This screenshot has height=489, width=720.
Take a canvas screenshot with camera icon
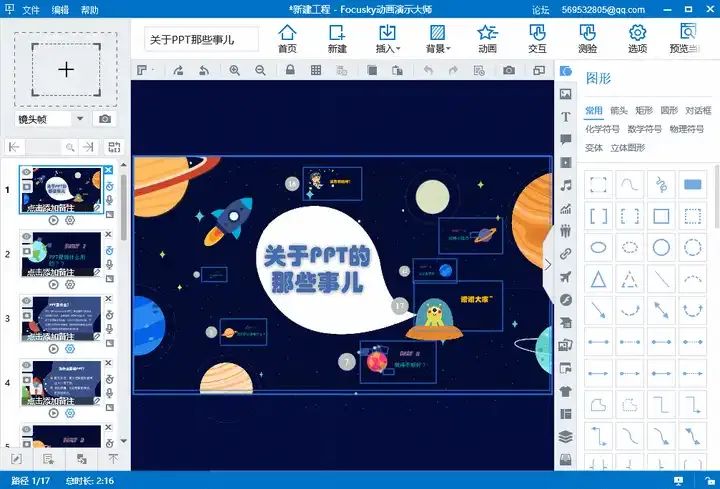(509, 70)
